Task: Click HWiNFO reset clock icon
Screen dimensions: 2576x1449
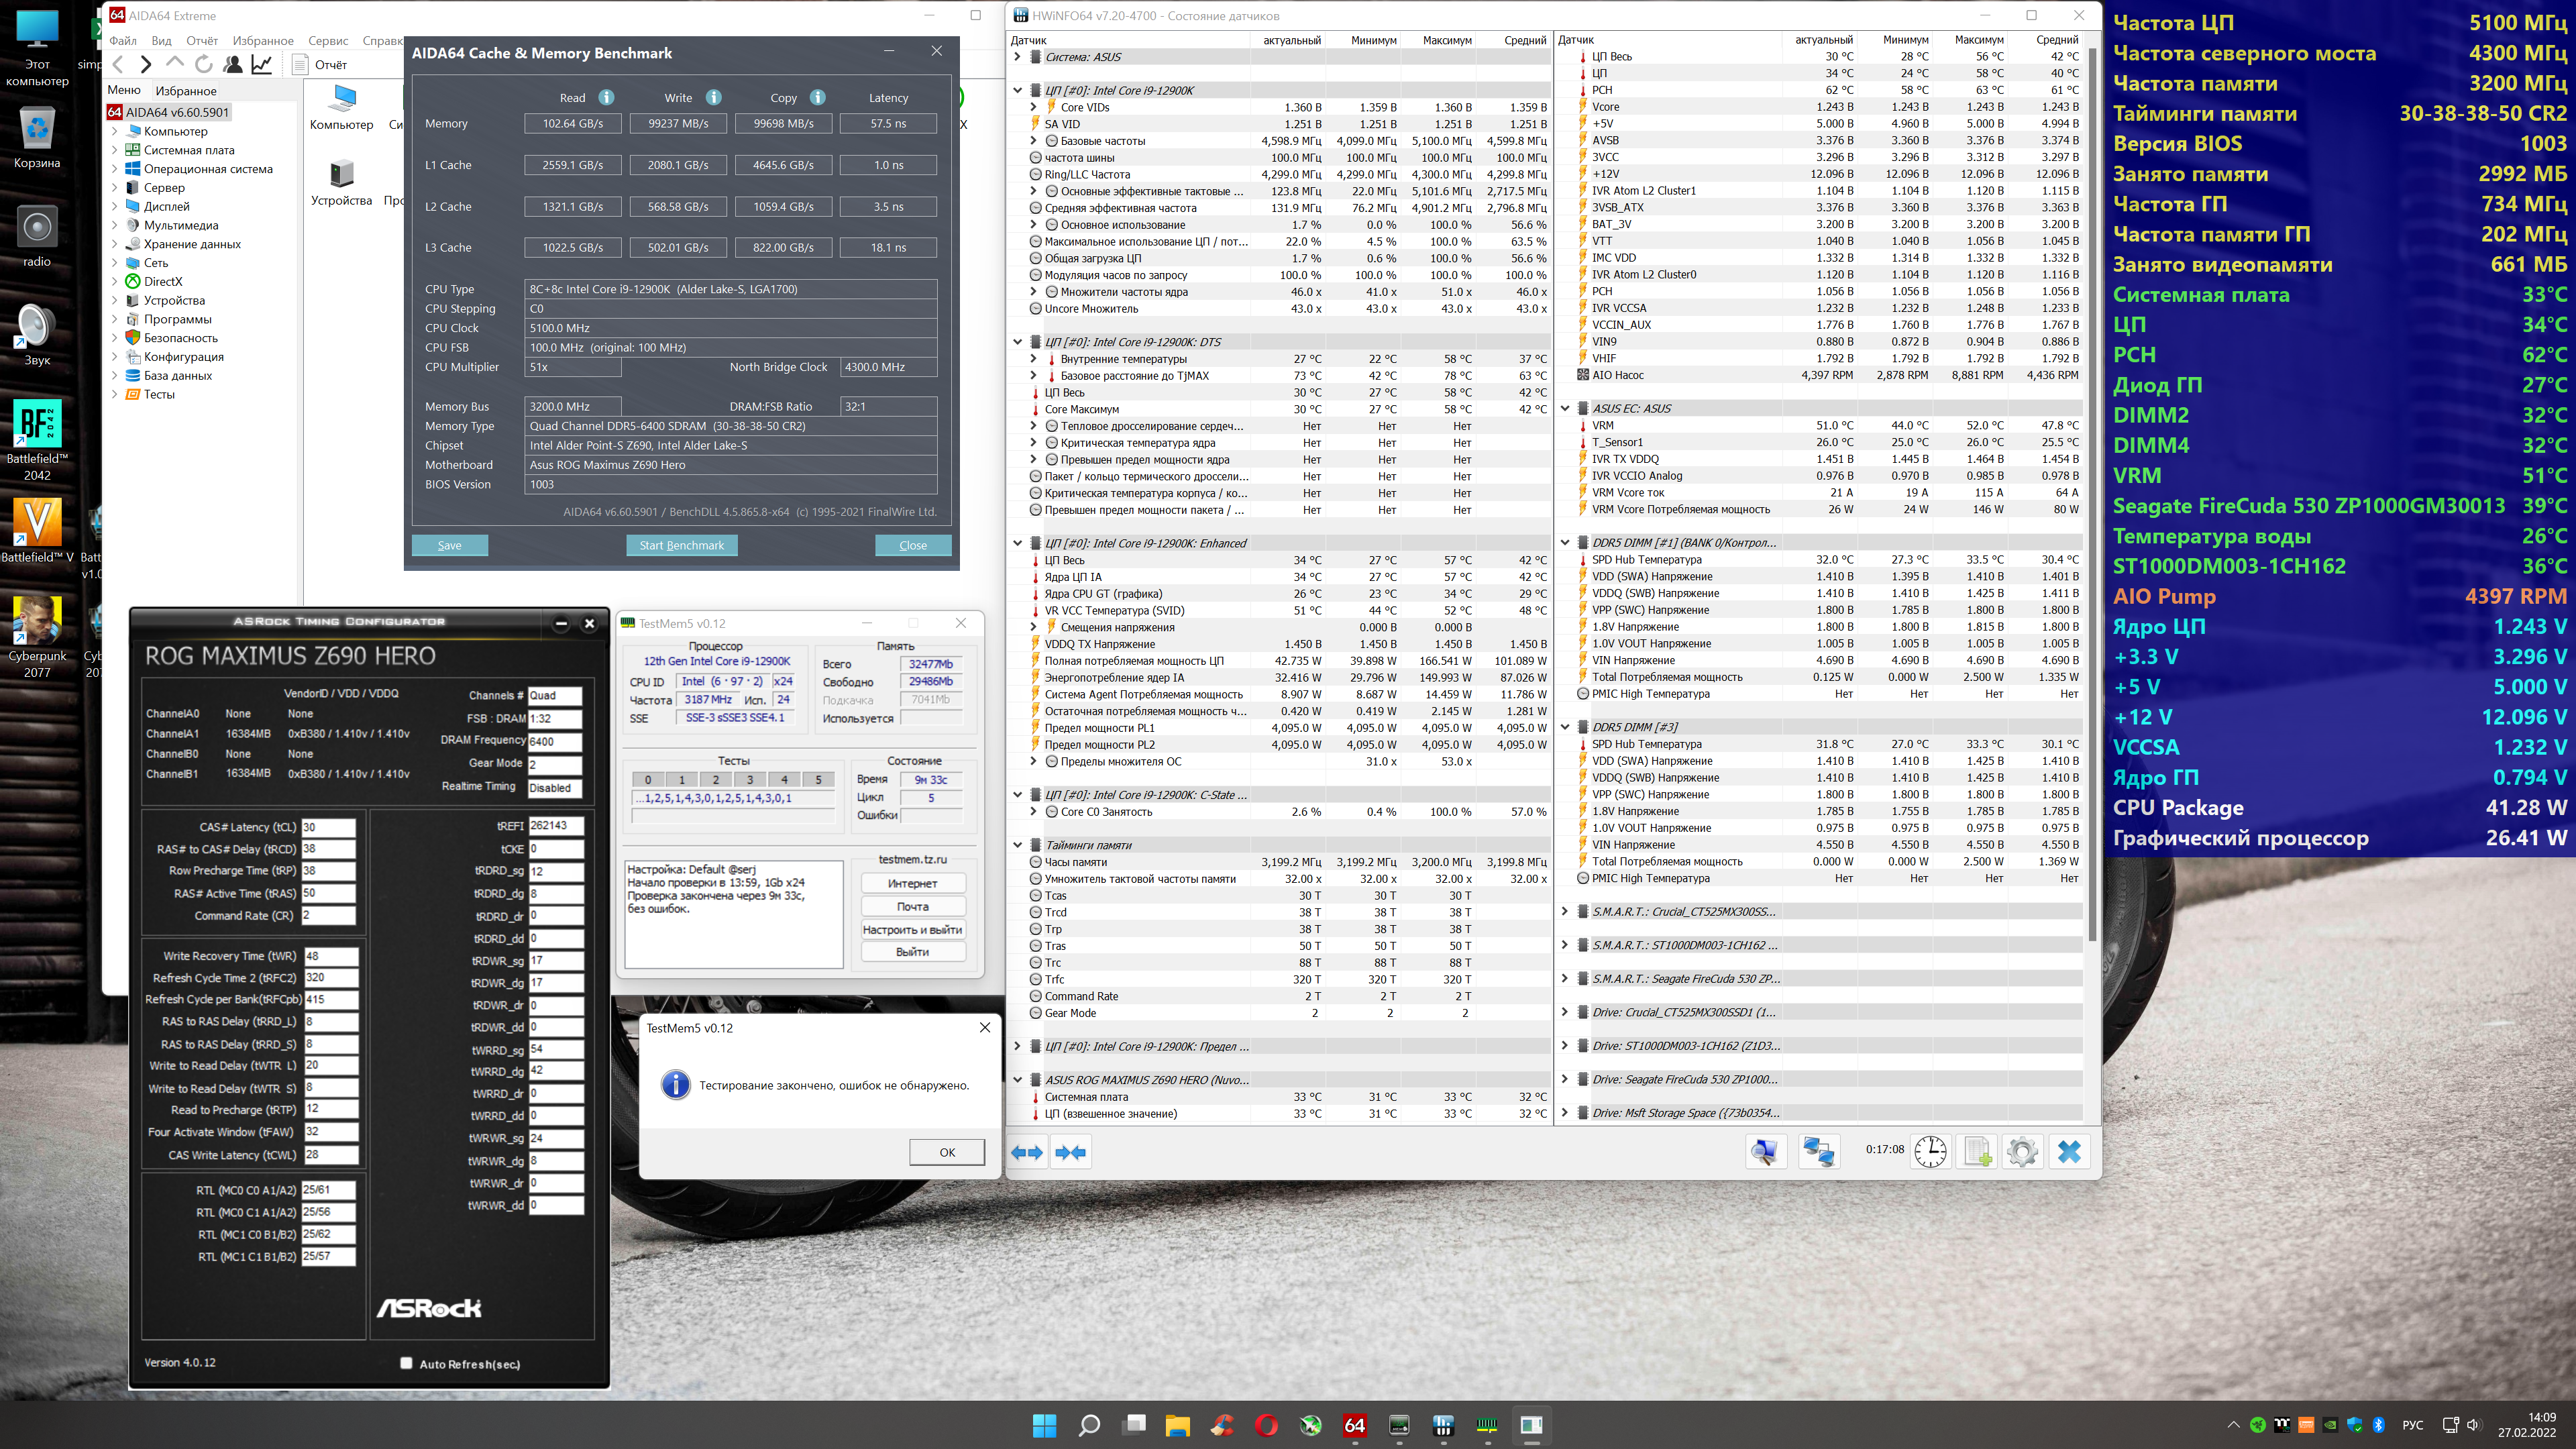Action: tap(1930, 1152)
